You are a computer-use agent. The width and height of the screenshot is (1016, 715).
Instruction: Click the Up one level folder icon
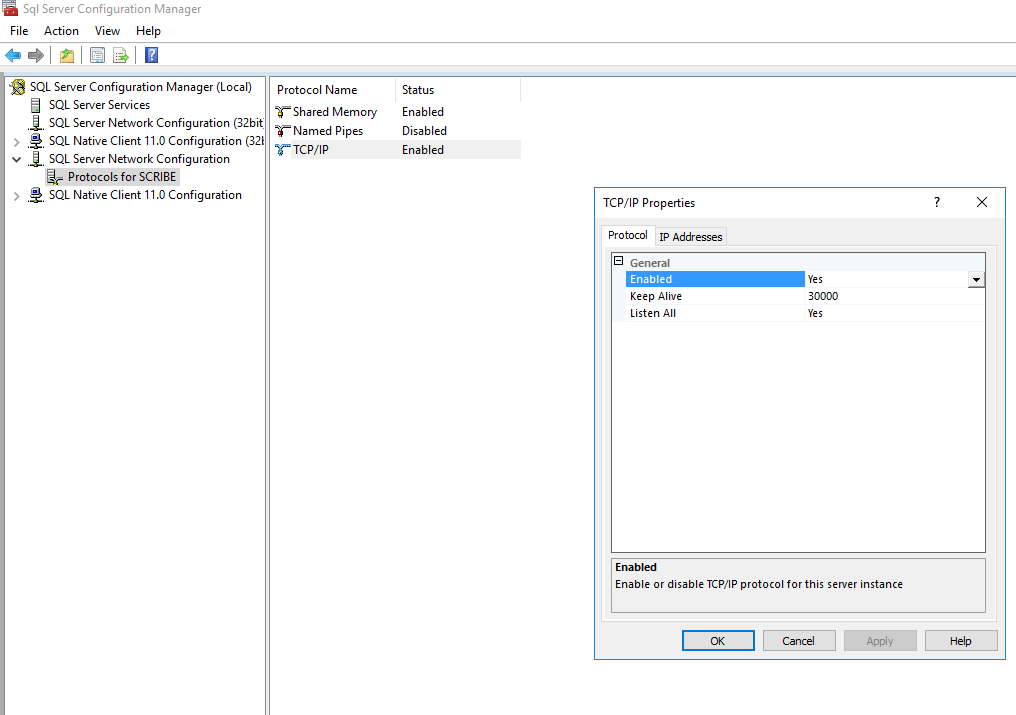pyautogui.click(x=66, y=55)
